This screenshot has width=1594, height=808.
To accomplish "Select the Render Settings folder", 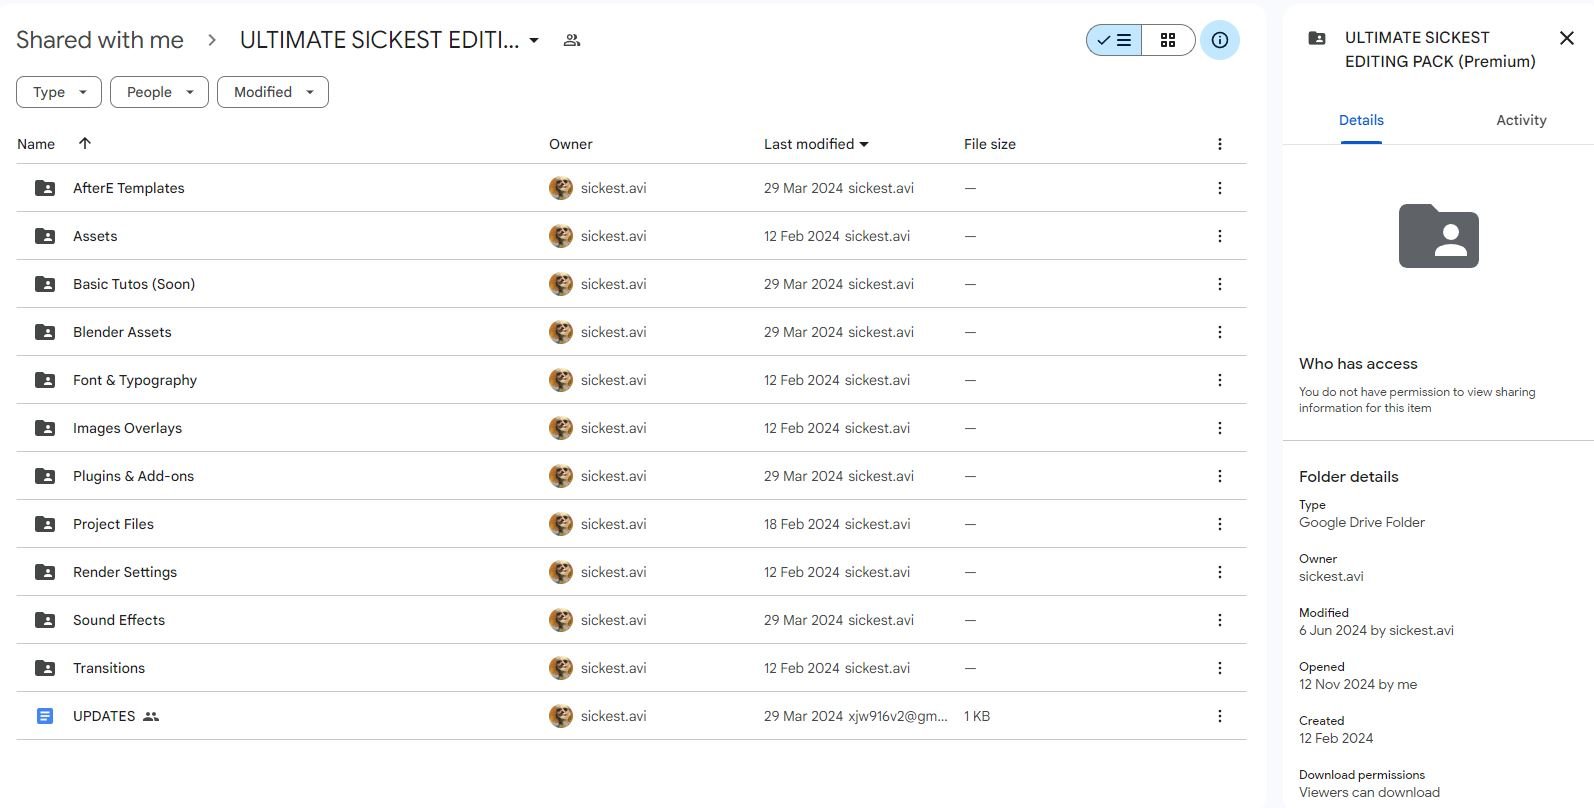I will coord(125,572).
